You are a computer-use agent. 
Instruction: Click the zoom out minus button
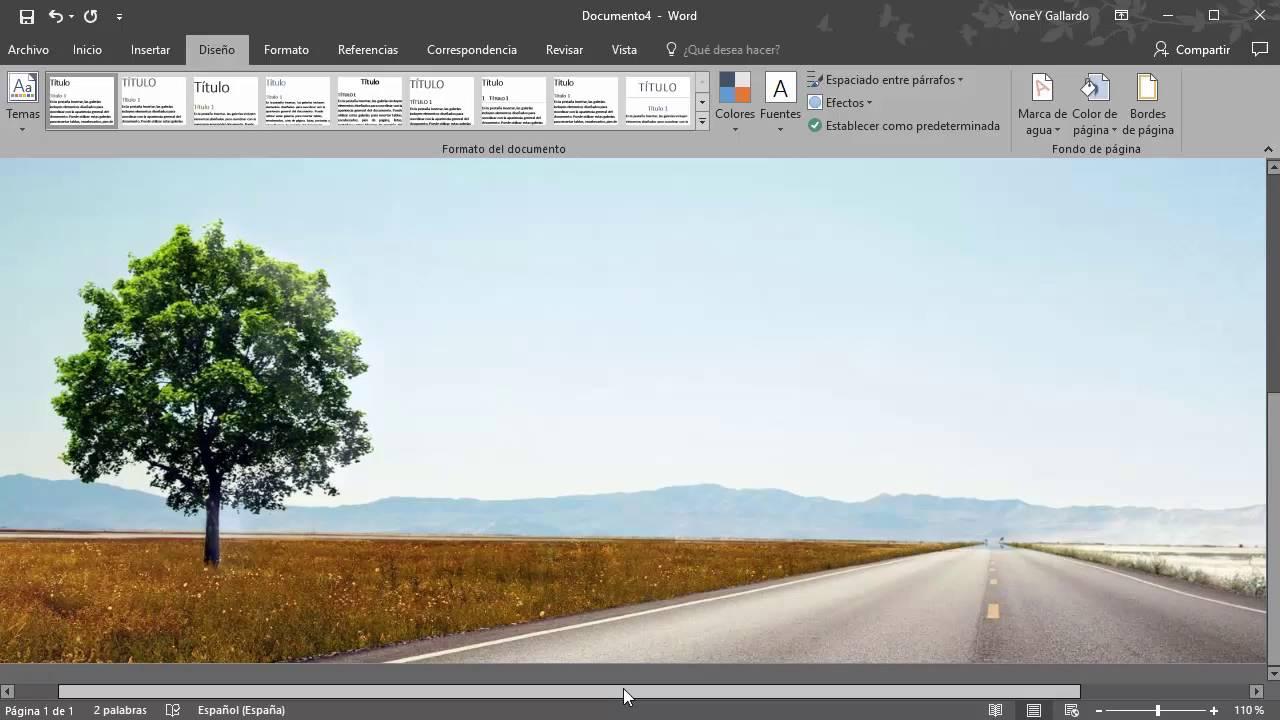click(x=1099, y=711)
